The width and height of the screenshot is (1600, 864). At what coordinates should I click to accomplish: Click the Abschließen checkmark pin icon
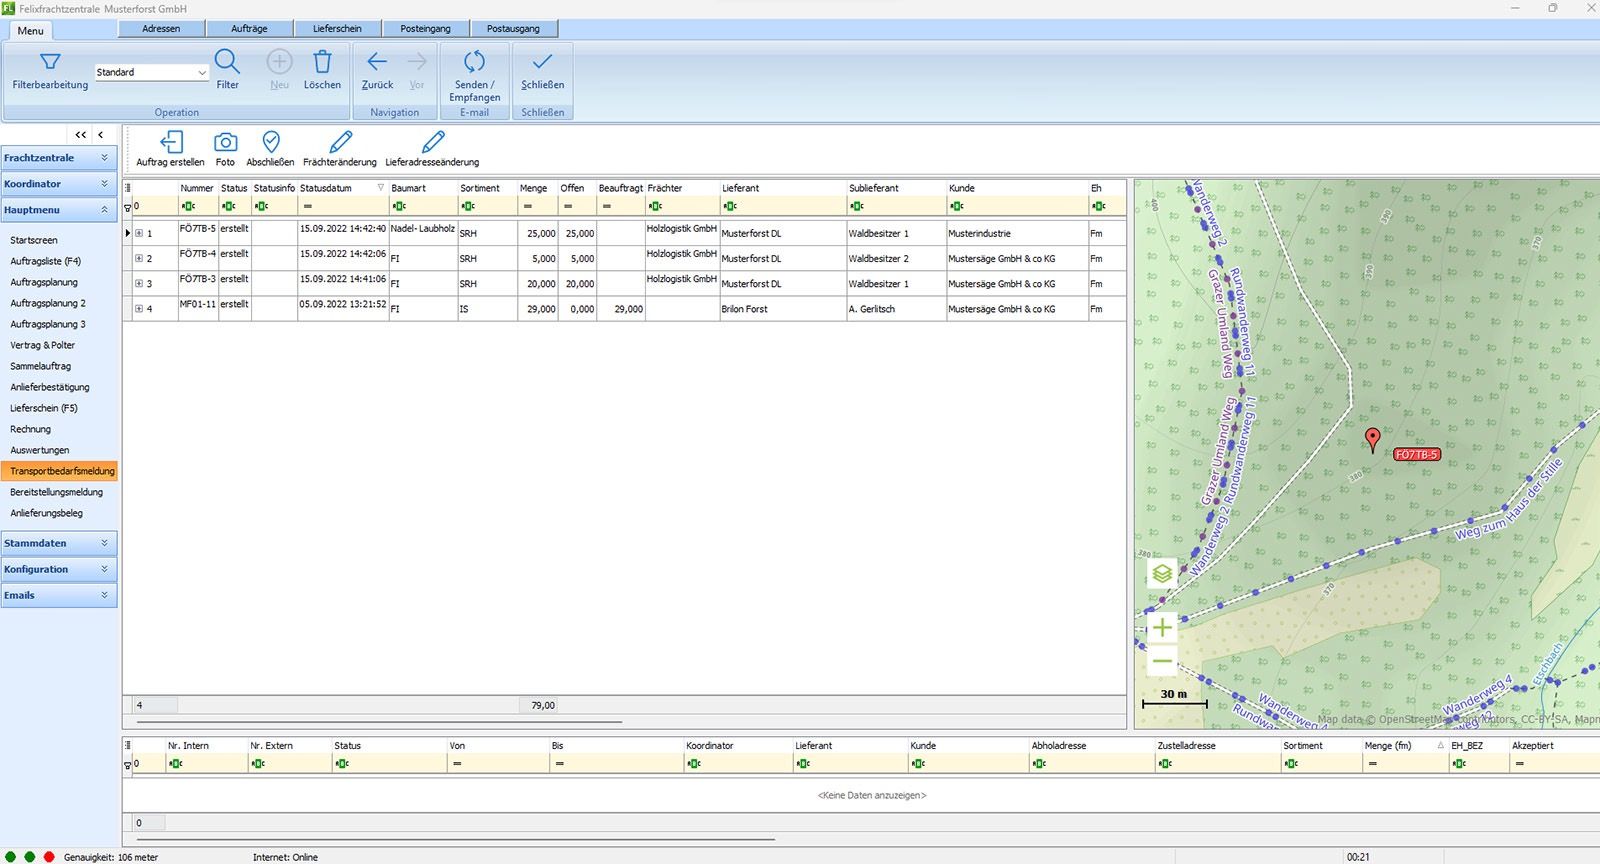click(x=270, y=142)
